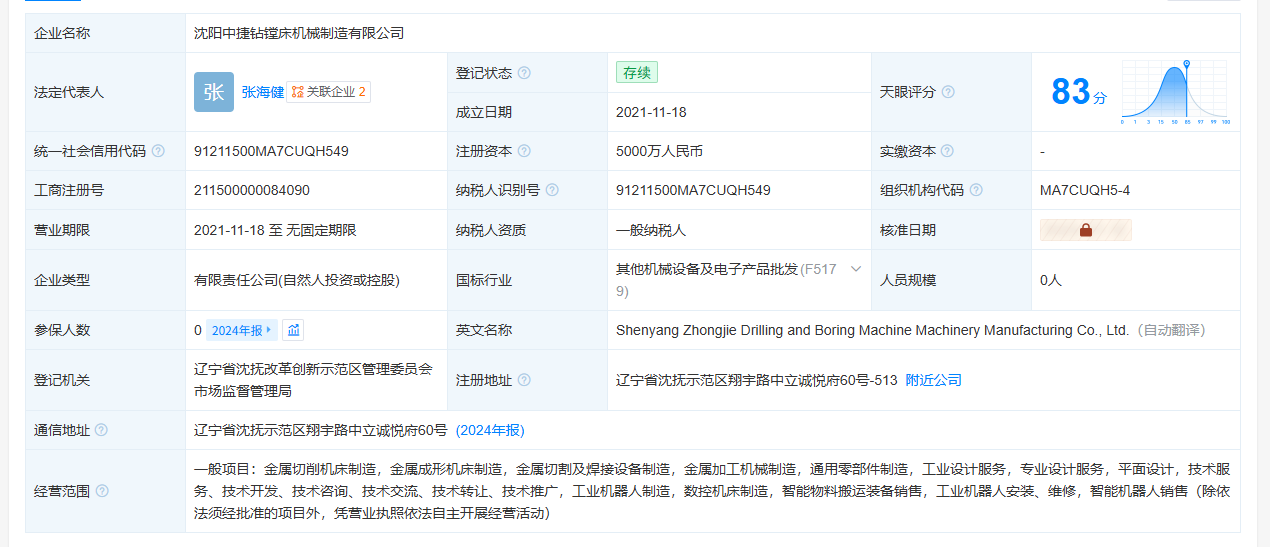Click the help icon beside 登记状态
Screen dimensions: 1270x547
(524, 73)
